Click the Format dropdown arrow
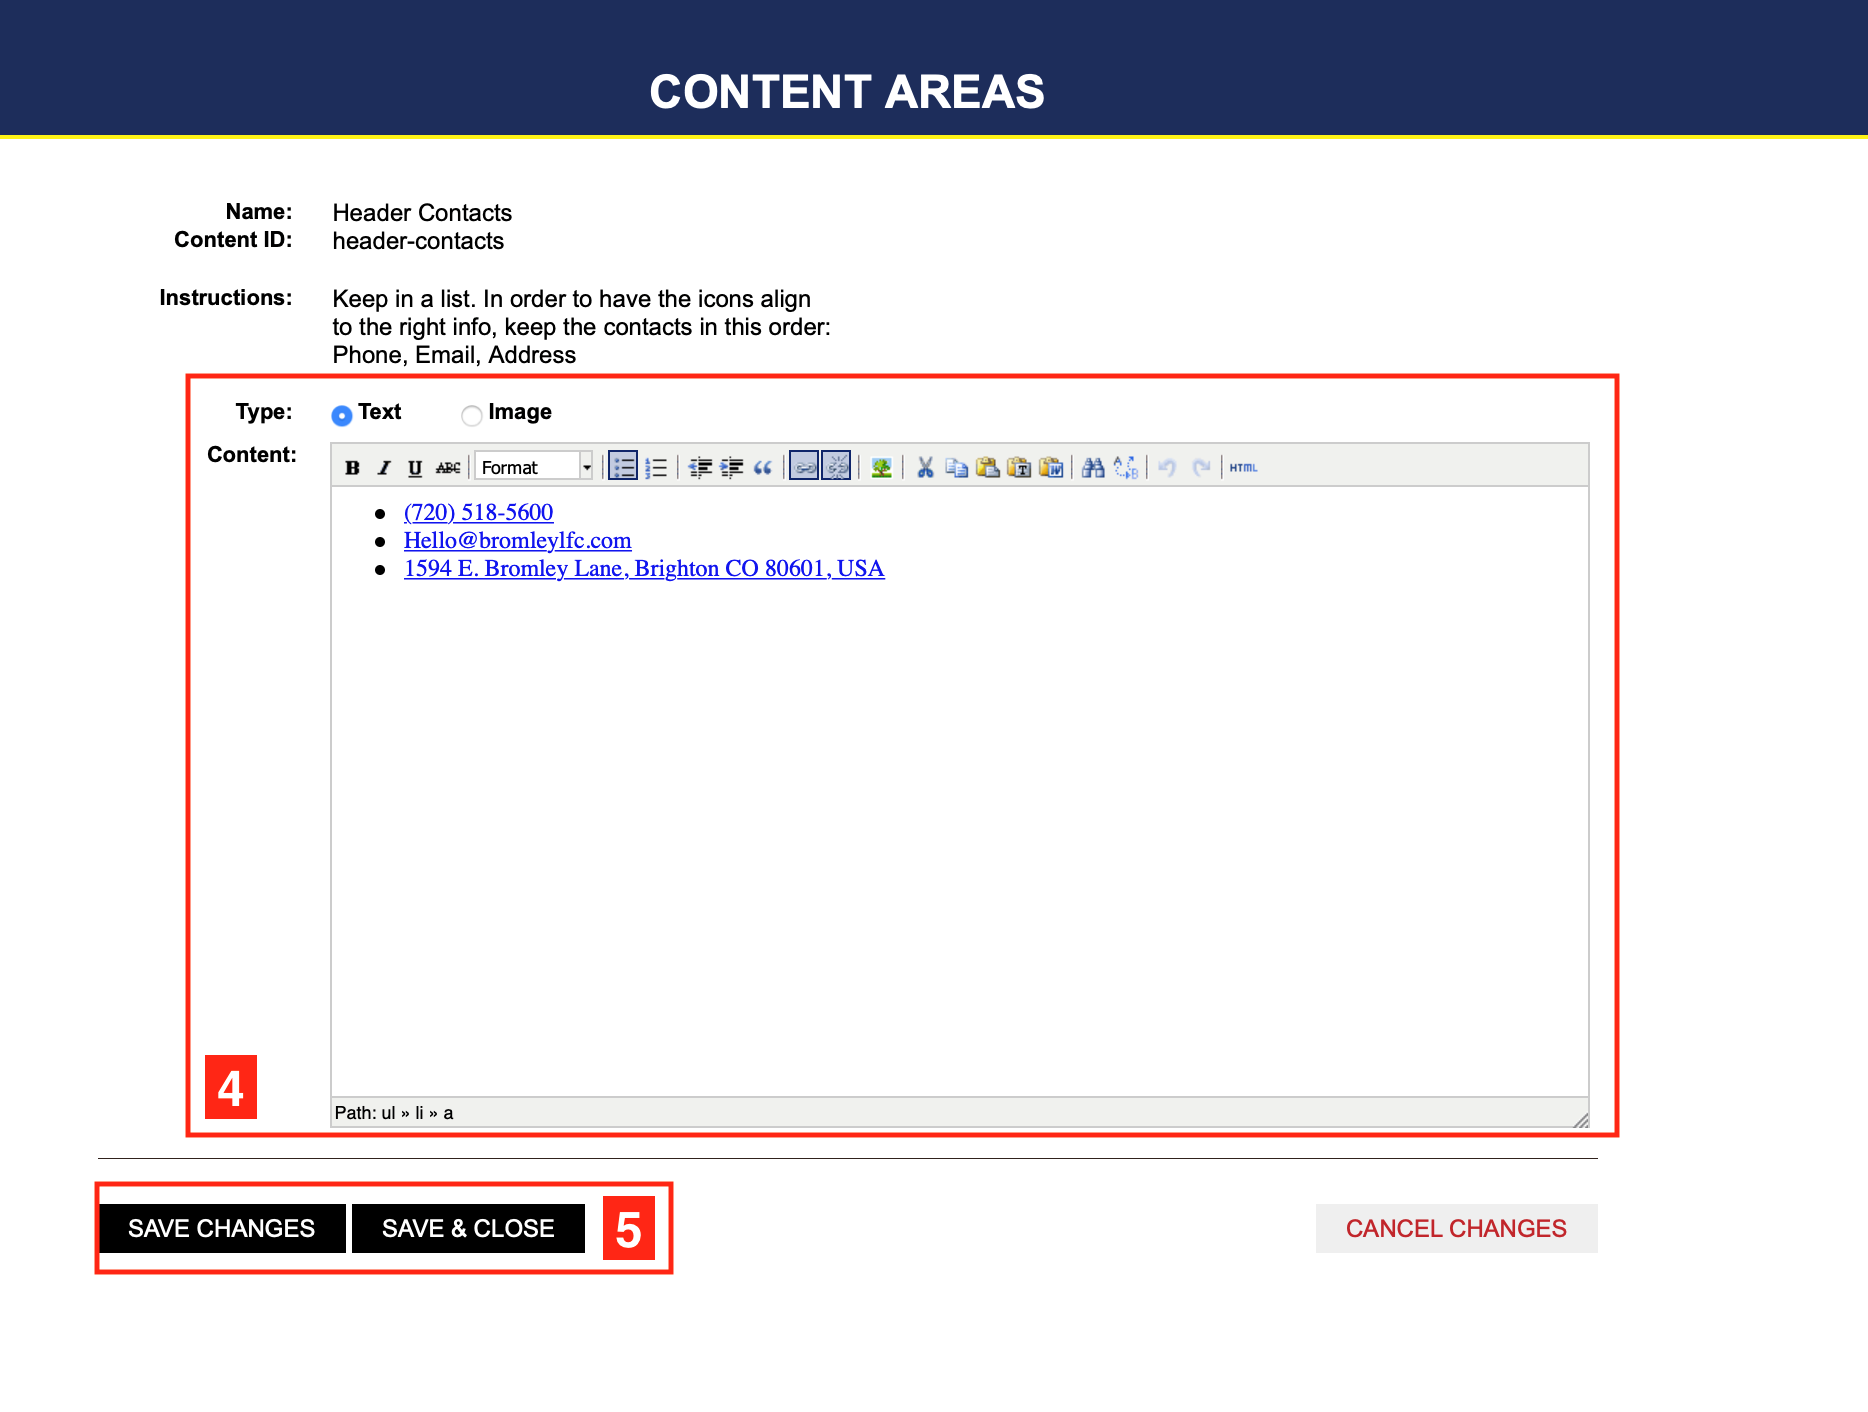Screen dimensions: 1868x1412 click(587, 467)
